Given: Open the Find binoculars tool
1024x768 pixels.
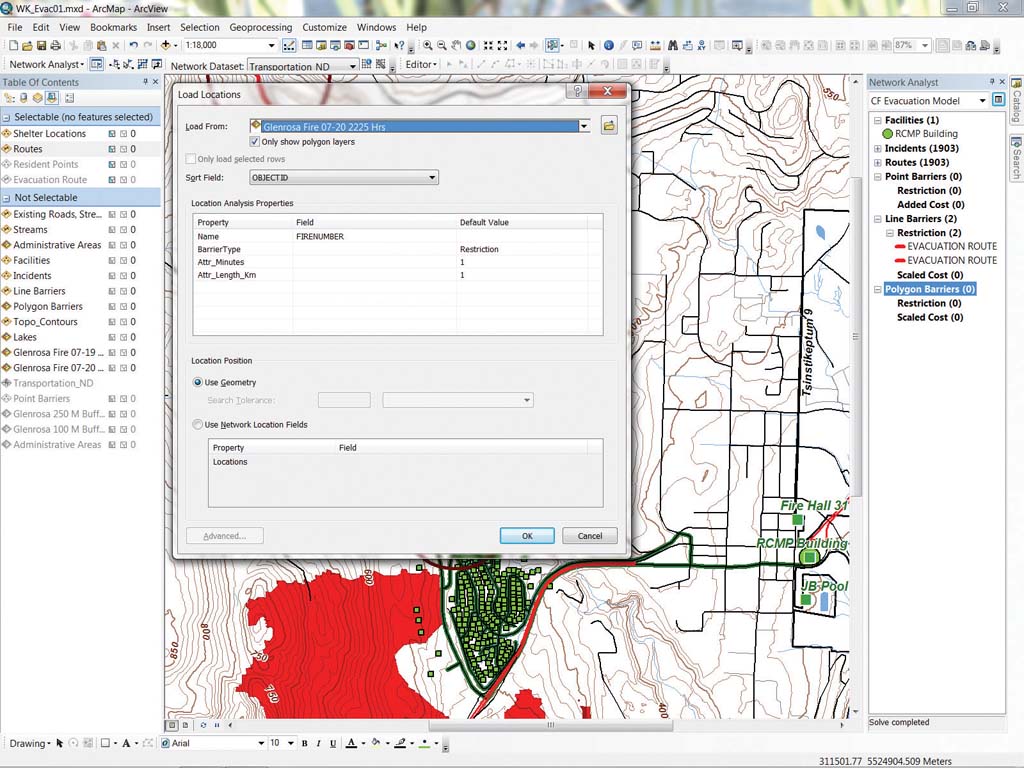Looking at the screenshot, I should click(673, 46).
